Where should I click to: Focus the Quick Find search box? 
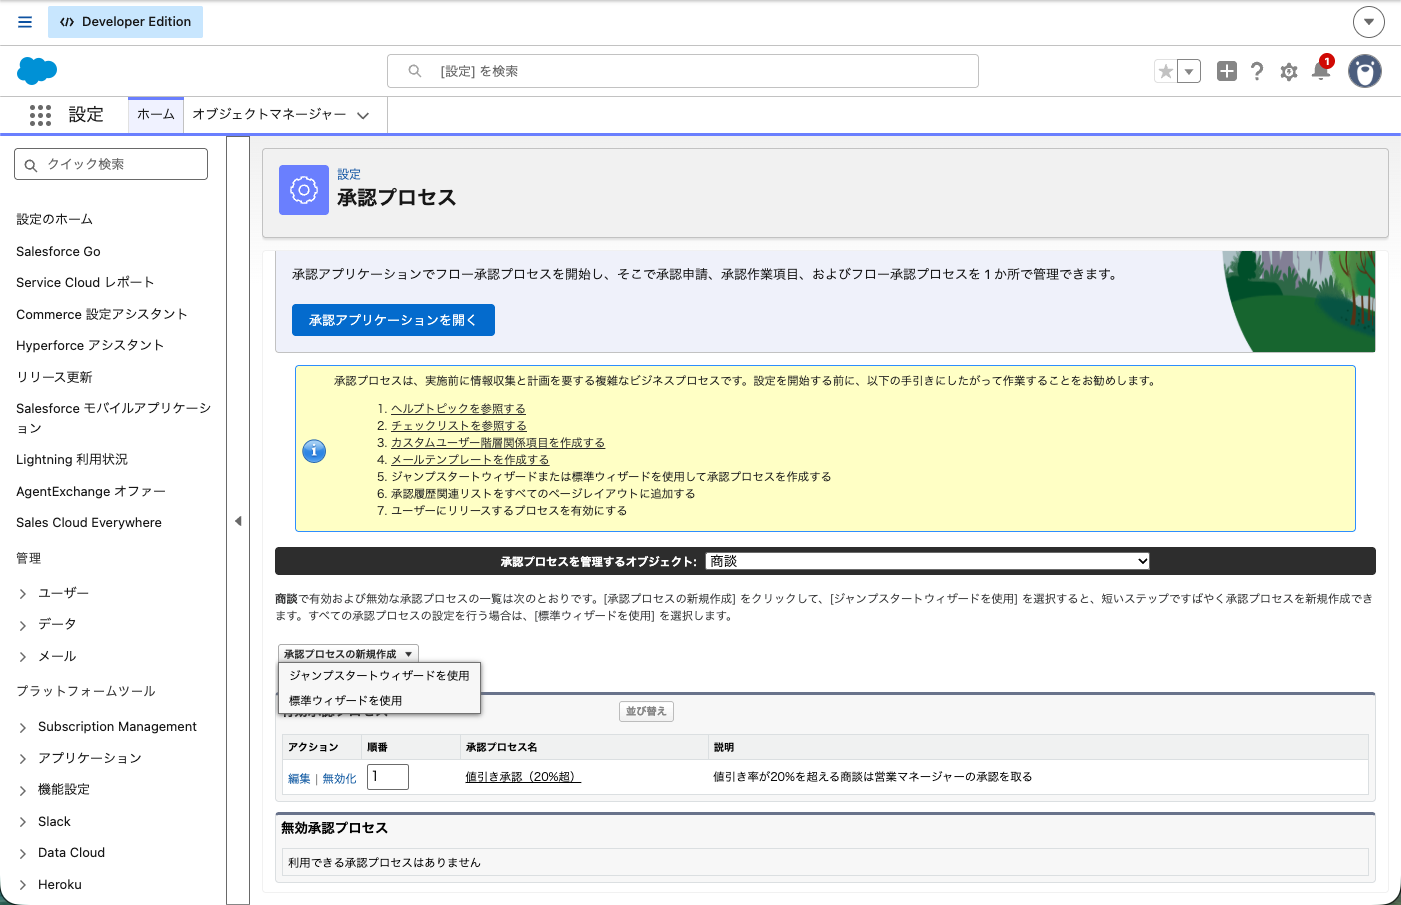tap(111, 164)
